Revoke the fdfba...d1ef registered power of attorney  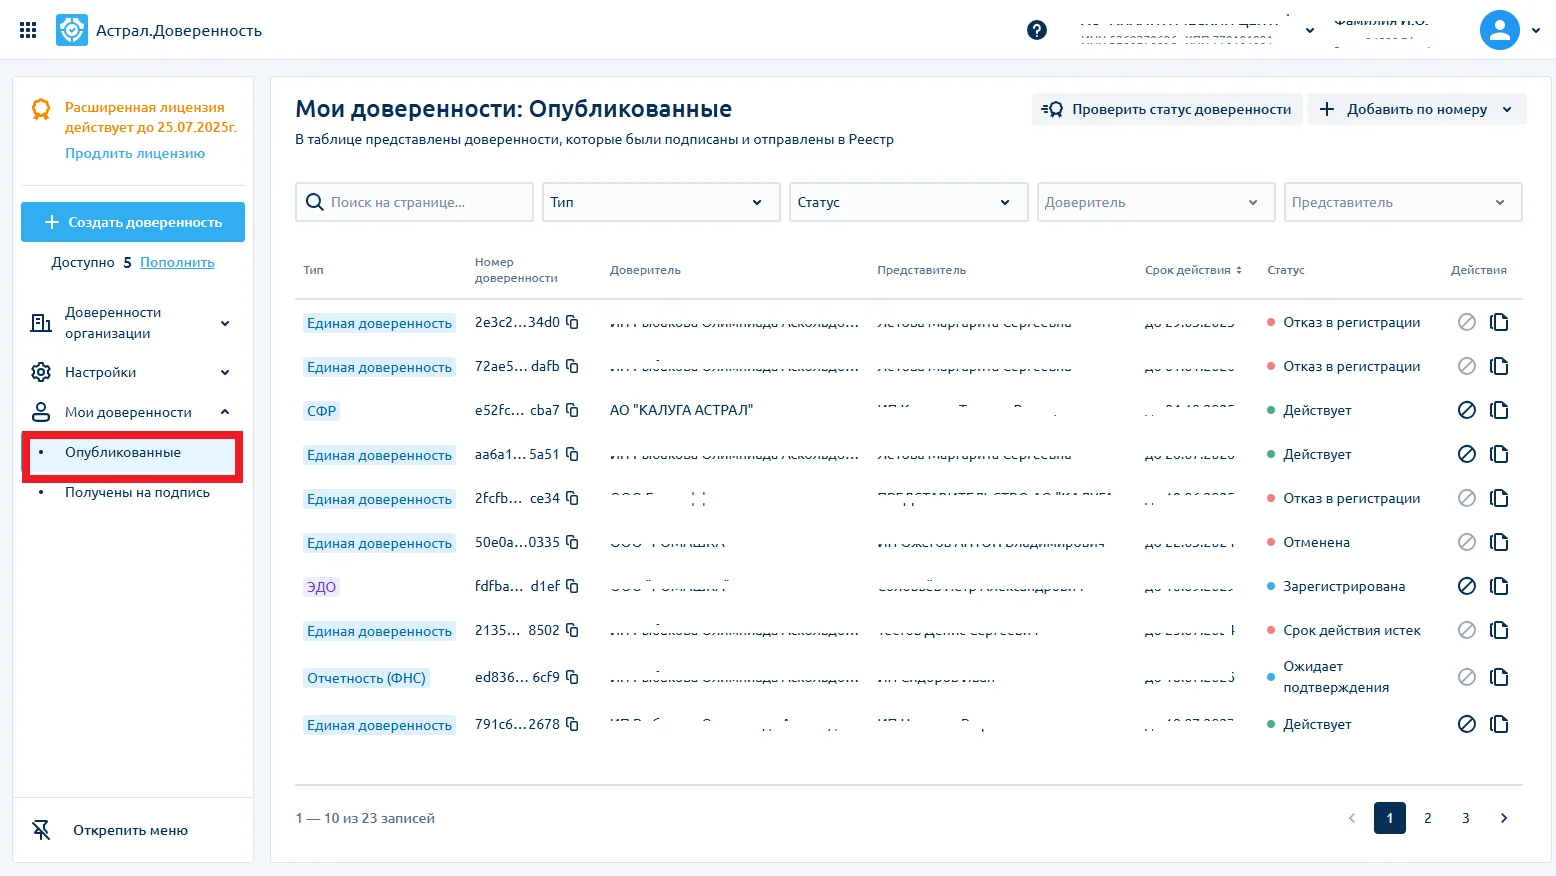(x=1466, y=586)
